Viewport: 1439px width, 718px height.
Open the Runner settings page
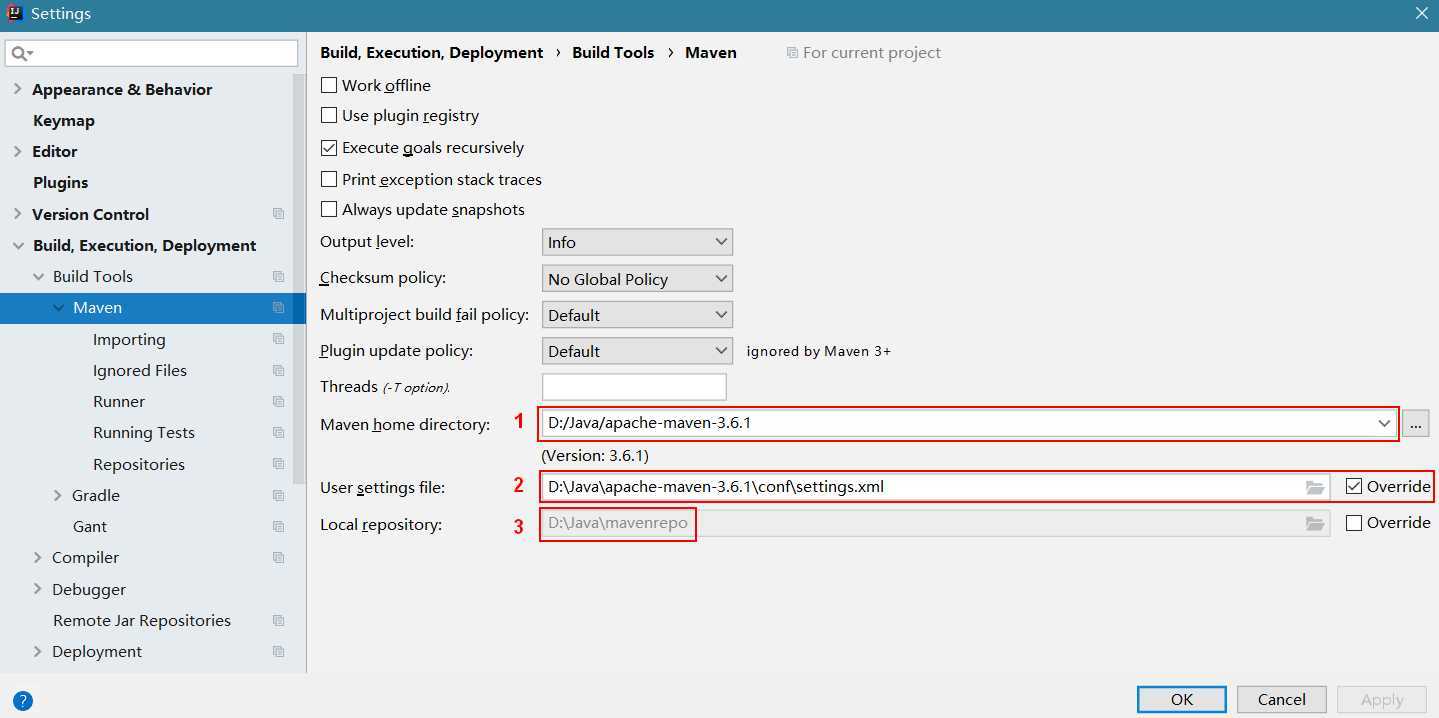pyautogui.click(x=119, y=401)
